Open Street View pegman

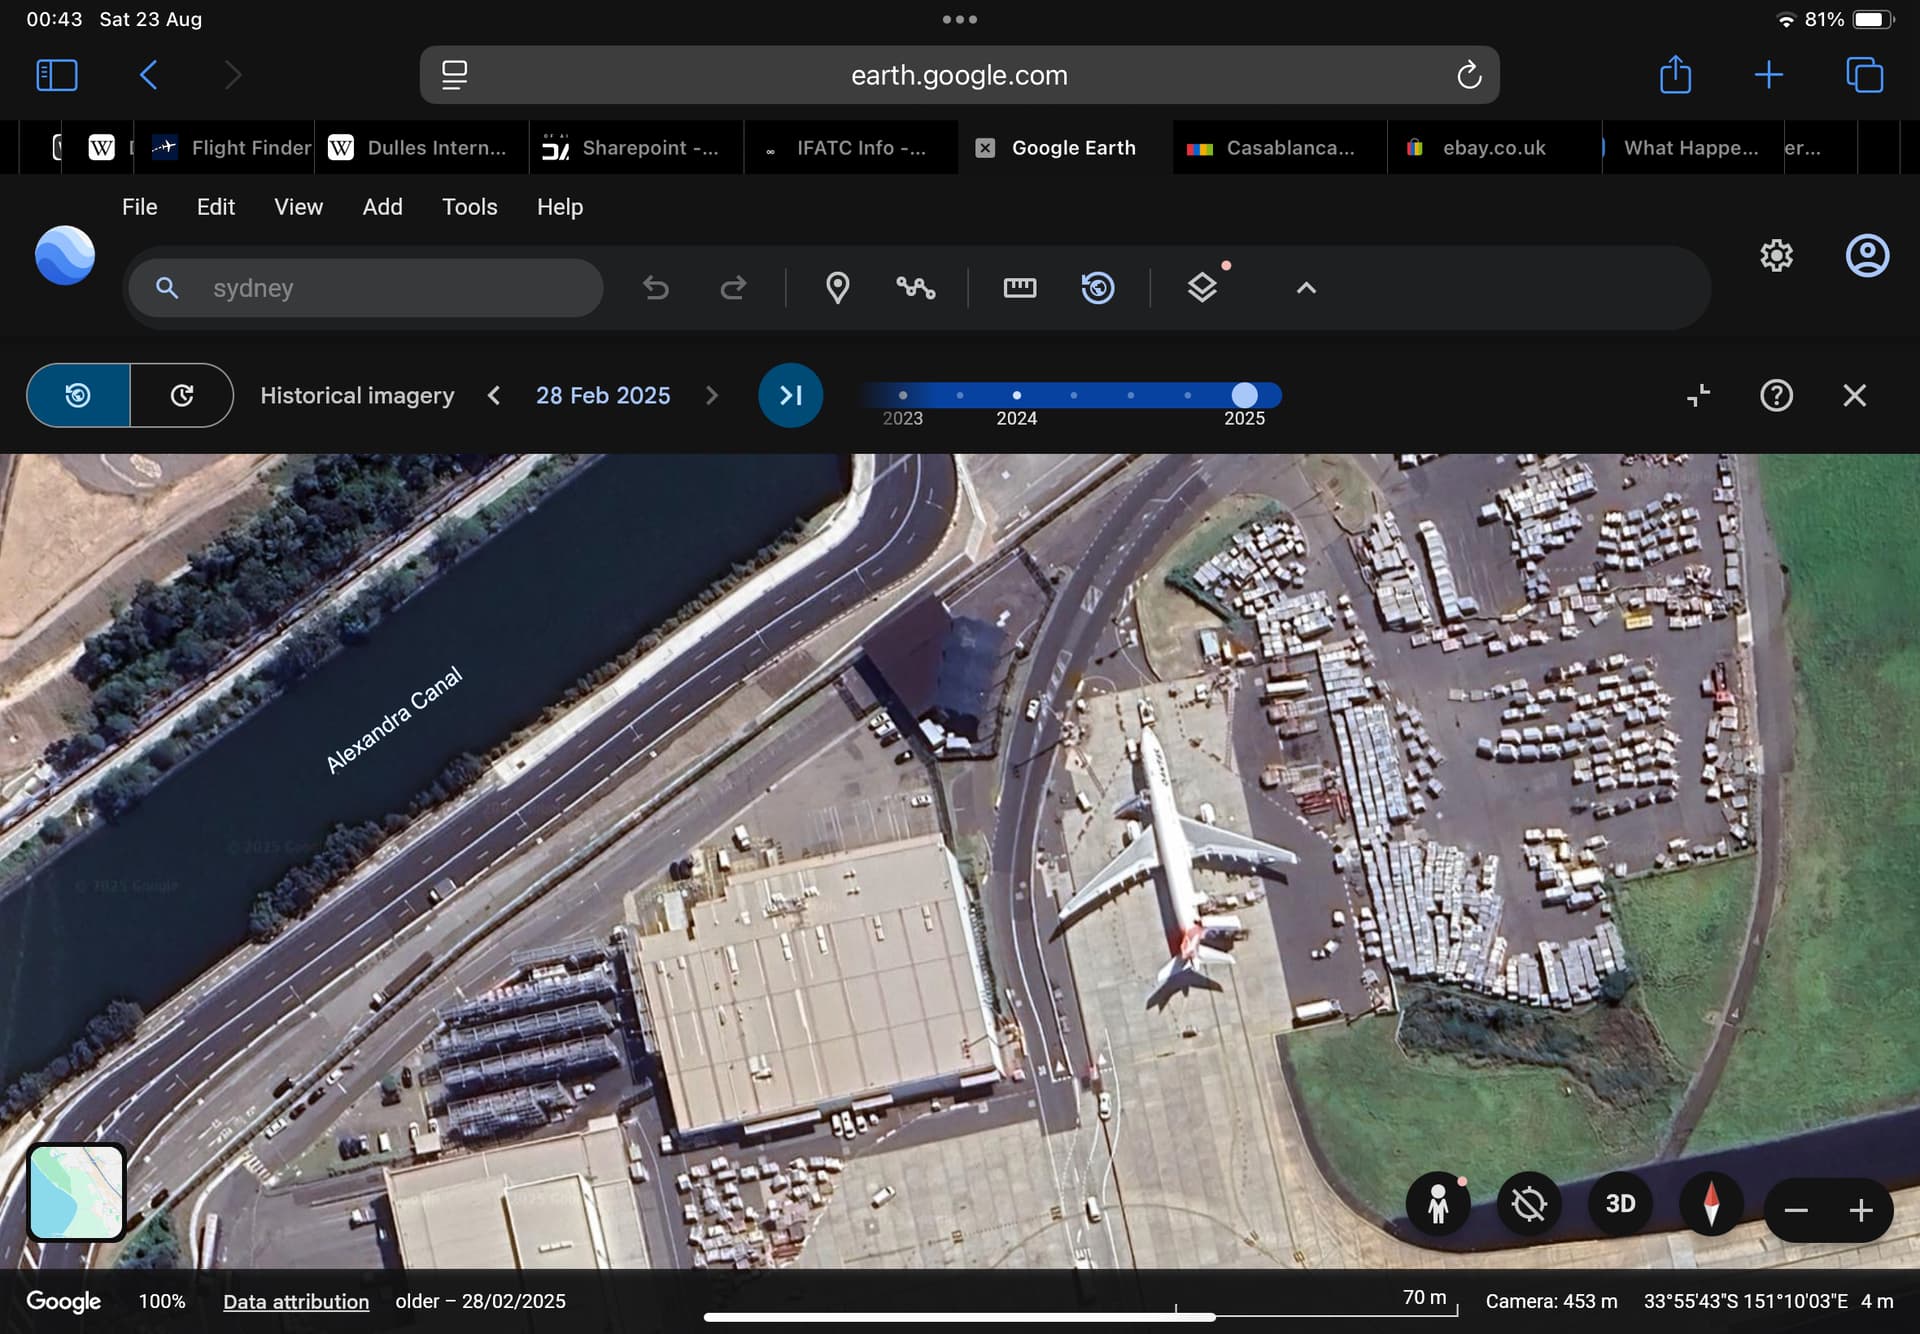click(x=1438, y=1205)
